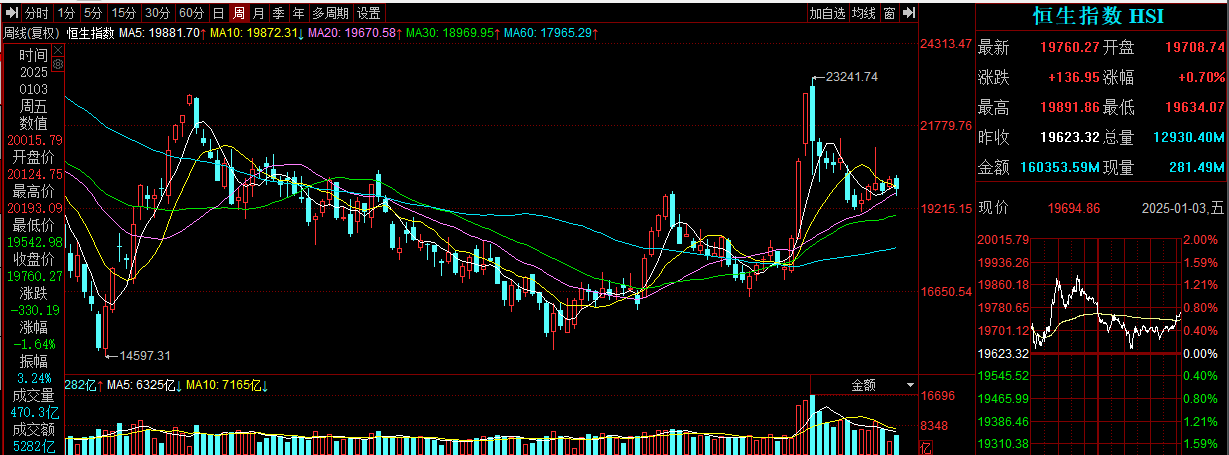
Task: Select the 30分 period tab
Action: pyautogui.click(x=157, y=13)
